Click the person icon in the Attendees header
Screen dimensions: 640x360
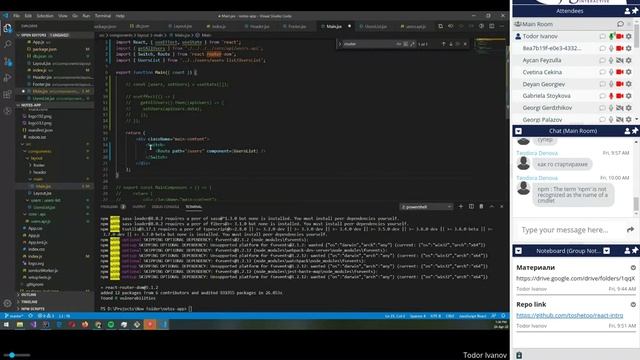coord(627,11)
